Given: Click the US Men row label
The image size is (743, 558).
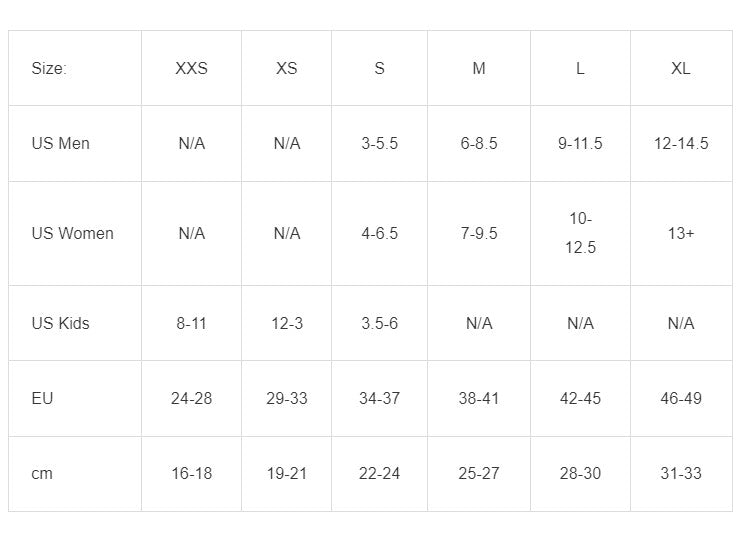Looking at the screenshot, I should click(61, 143).
